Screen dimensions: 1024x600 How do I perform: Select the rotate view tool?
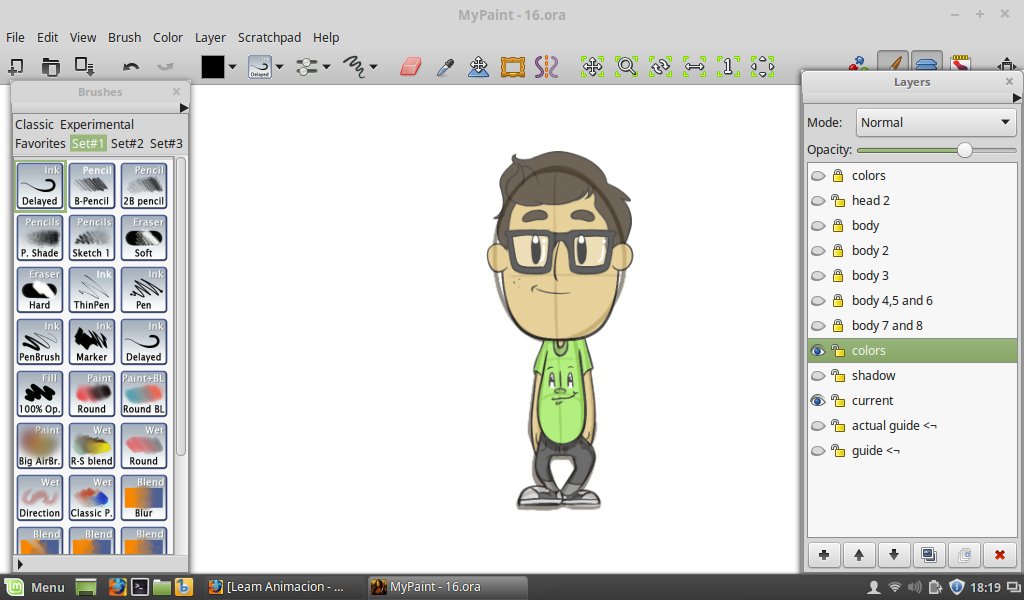[x=660, y=66]
